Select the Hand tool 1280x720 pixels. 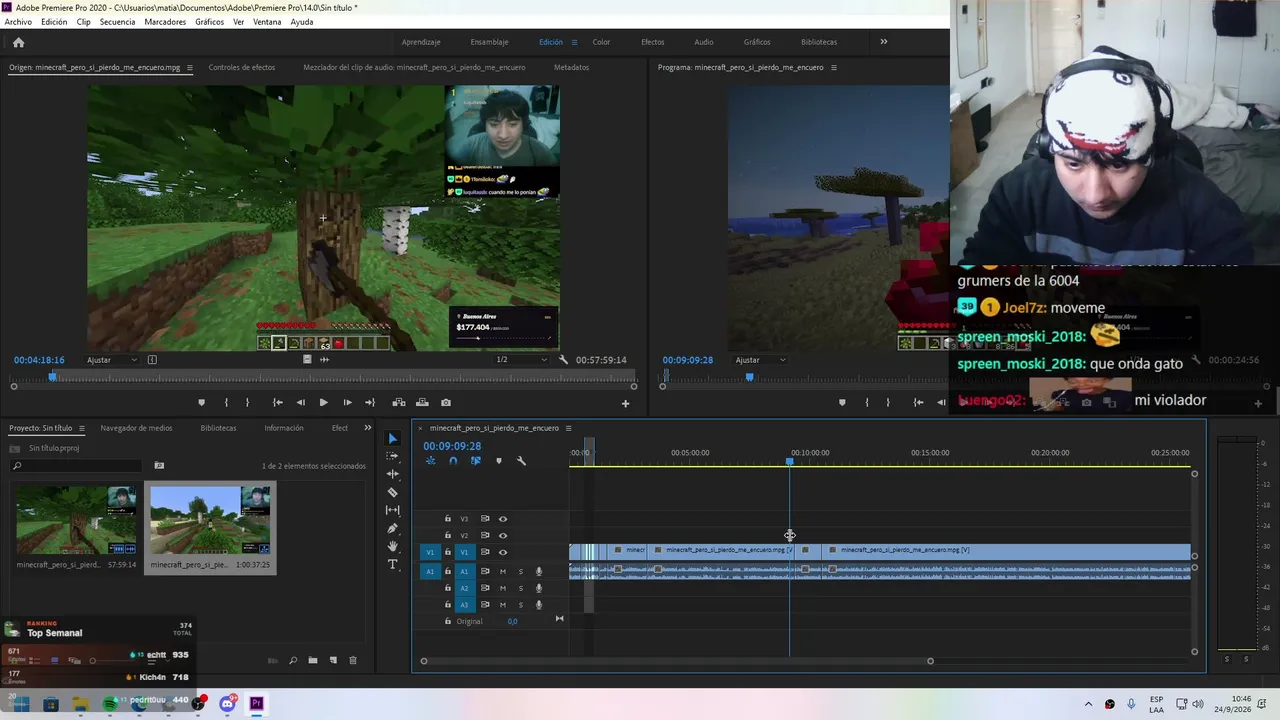[x=392, y=547]
